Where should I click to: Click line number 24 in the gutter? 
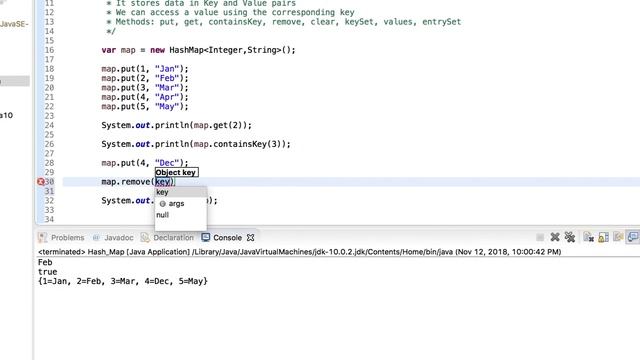(x=49, y=125)
